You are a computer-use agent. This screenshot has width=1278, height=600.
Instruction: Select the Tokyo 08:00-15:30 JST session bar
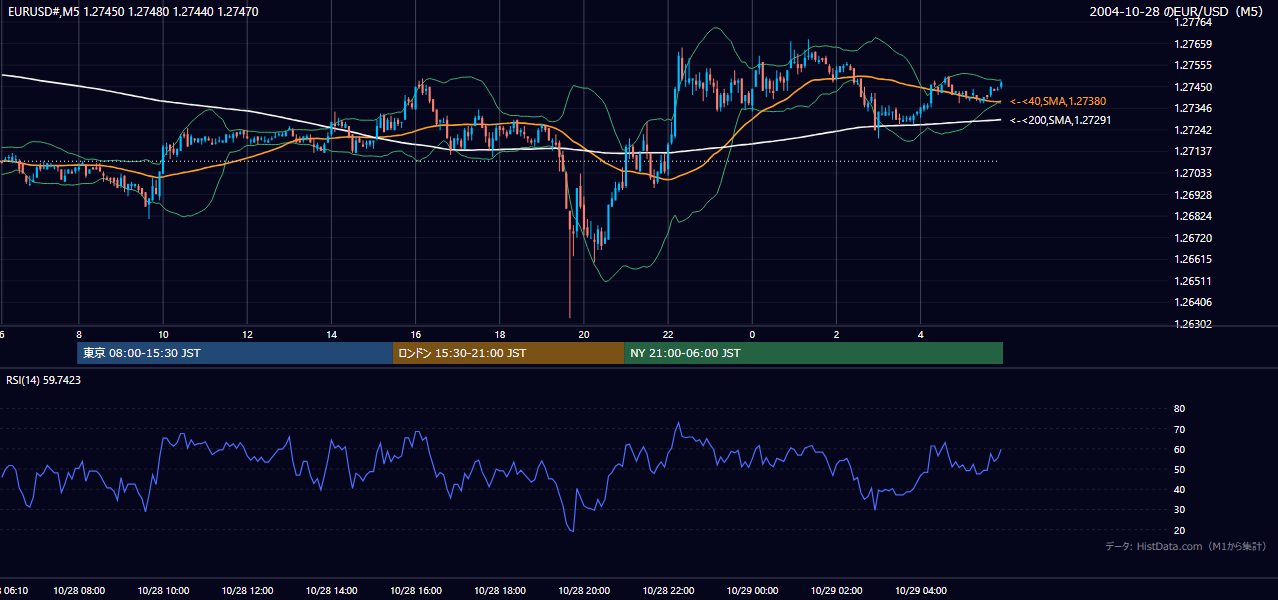point(235,353)
